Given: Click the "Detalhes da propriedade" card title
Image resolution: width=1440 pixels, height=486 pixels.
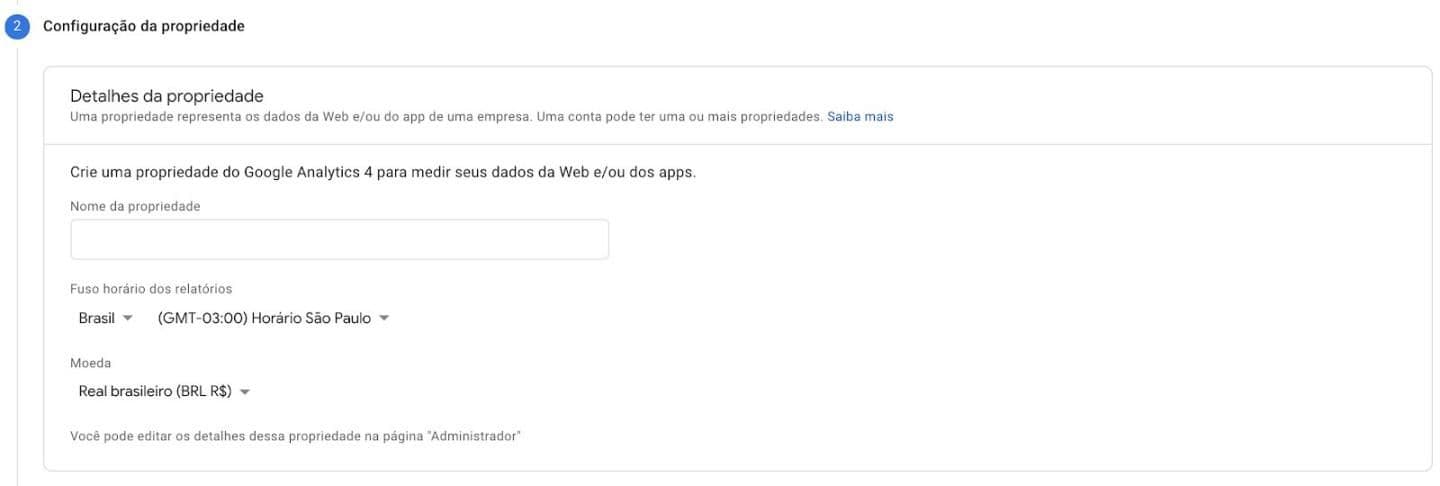Looking at the screenshot, I should click(167, 96).
